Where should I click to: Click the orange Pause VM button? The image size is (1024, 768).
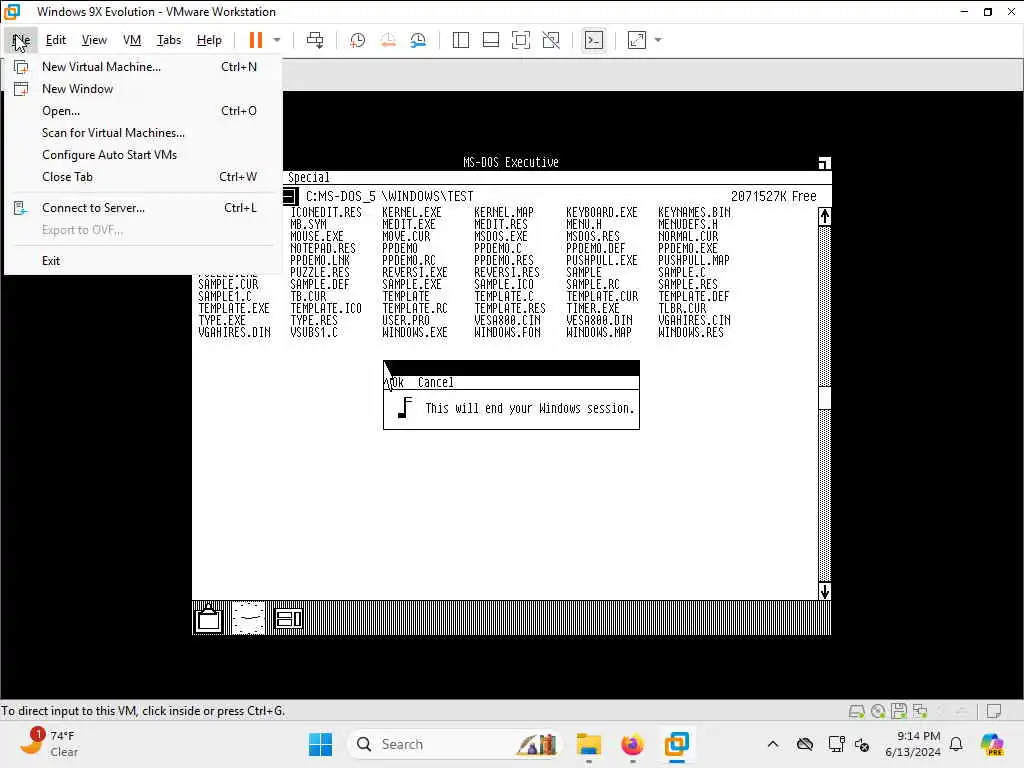coord(255,40)
